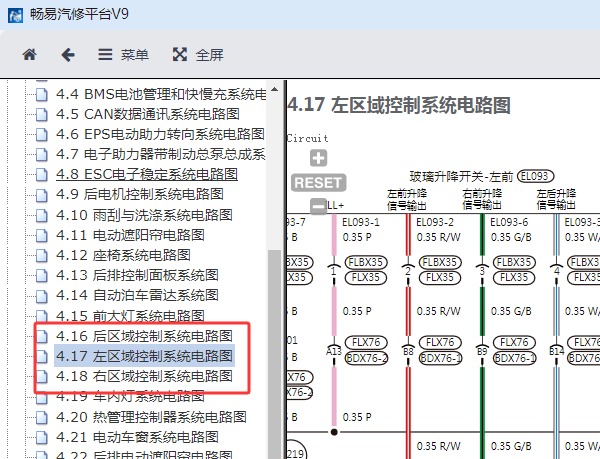Click the FLBX35 connector on the pink wire
This screenshot has height=459, width=600.
click(366, 262)
